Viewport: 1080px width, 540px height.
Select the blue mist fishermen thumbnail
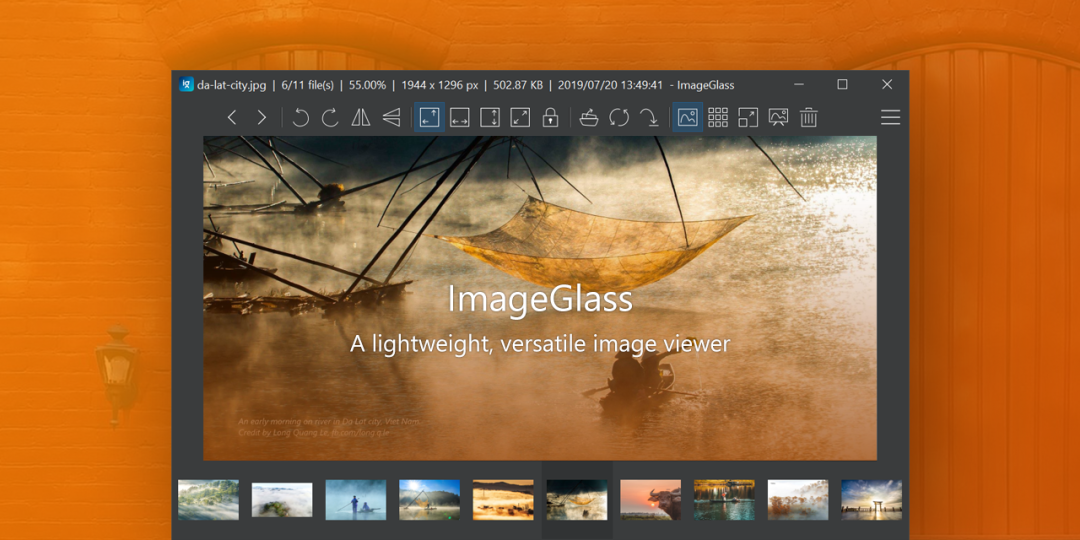click(x=356, y=500)
